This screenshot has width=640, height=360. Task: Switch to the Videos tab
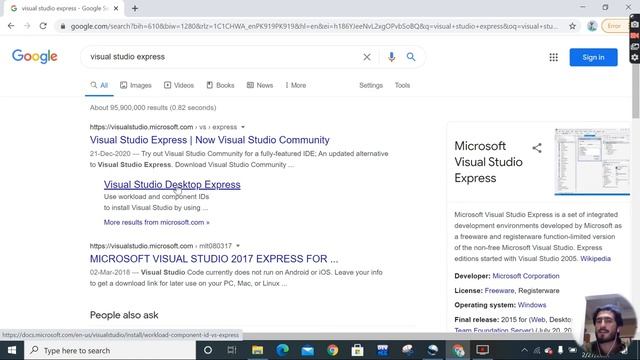tap(179, 85)
